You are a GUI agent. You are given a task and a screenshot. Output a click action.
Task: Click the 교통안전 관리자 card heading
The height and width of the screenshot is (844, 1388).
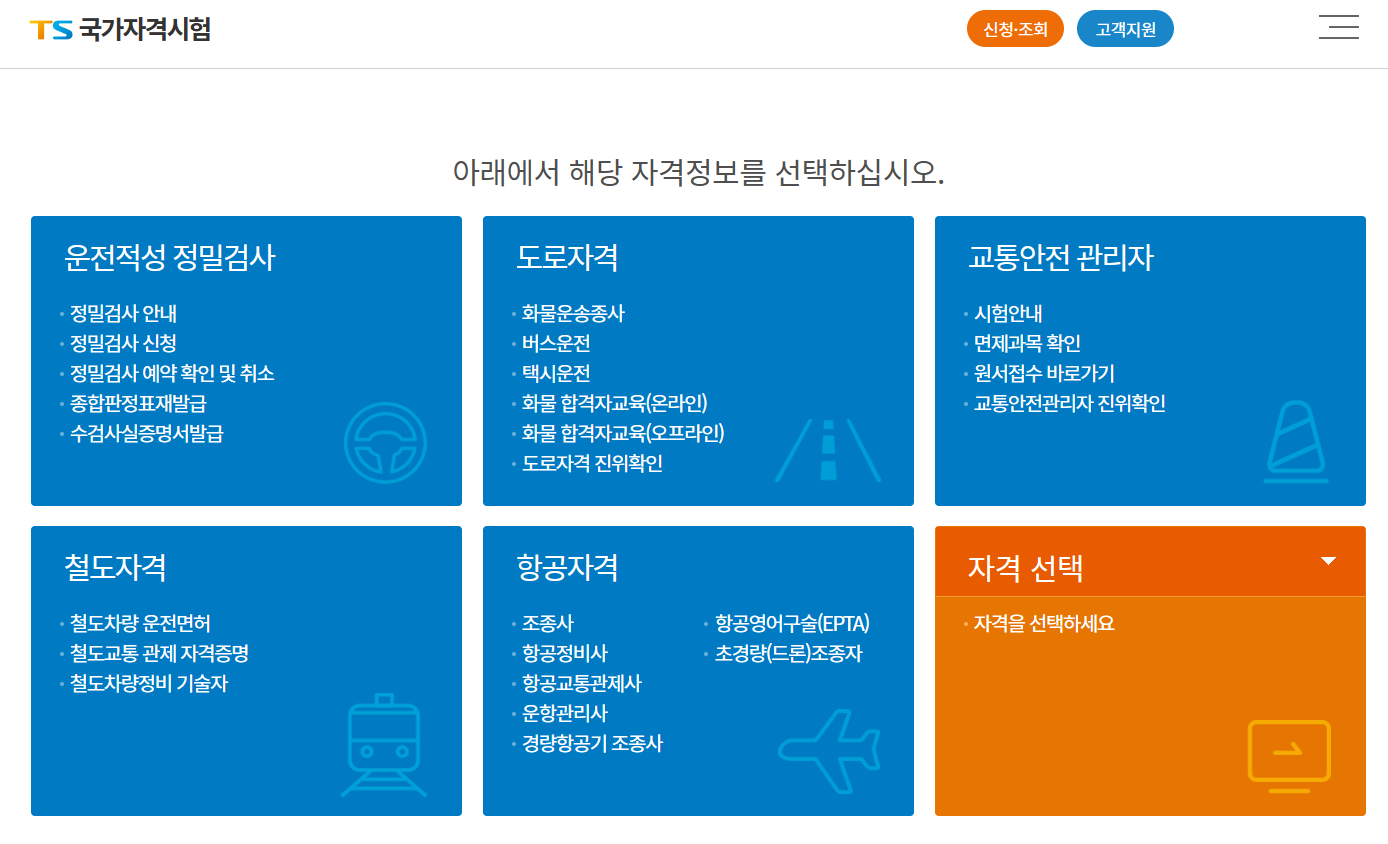click(x=1060, y=258)
